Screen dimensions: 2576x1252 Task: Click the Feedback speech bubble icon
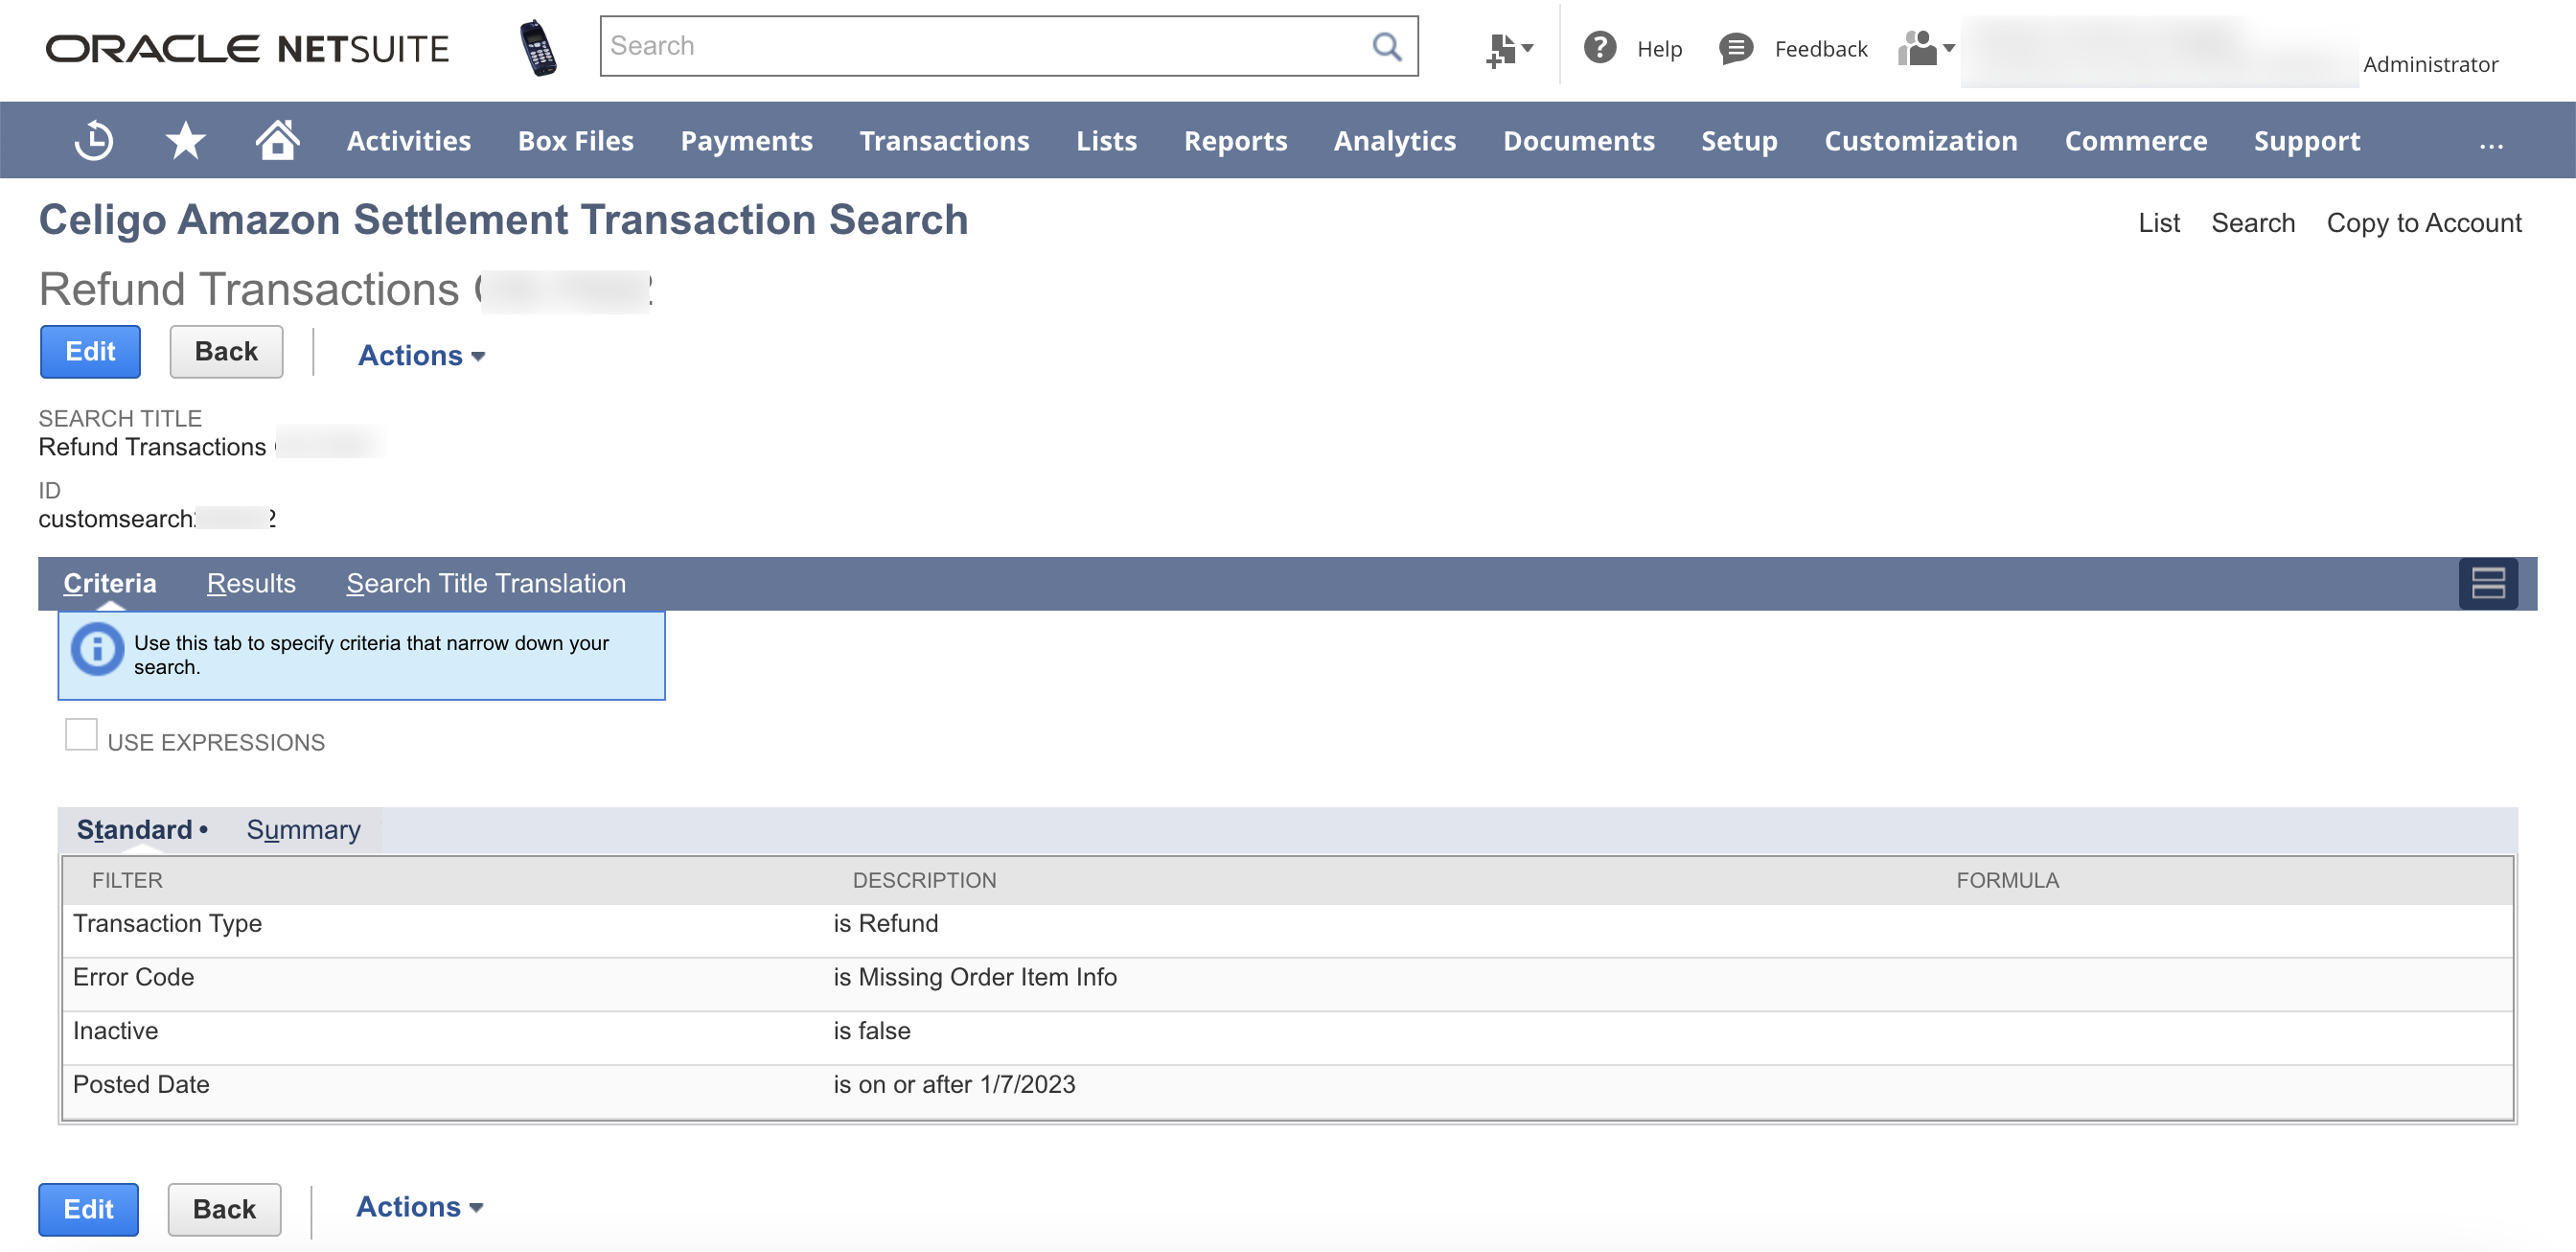click(x=1736, y=48)
